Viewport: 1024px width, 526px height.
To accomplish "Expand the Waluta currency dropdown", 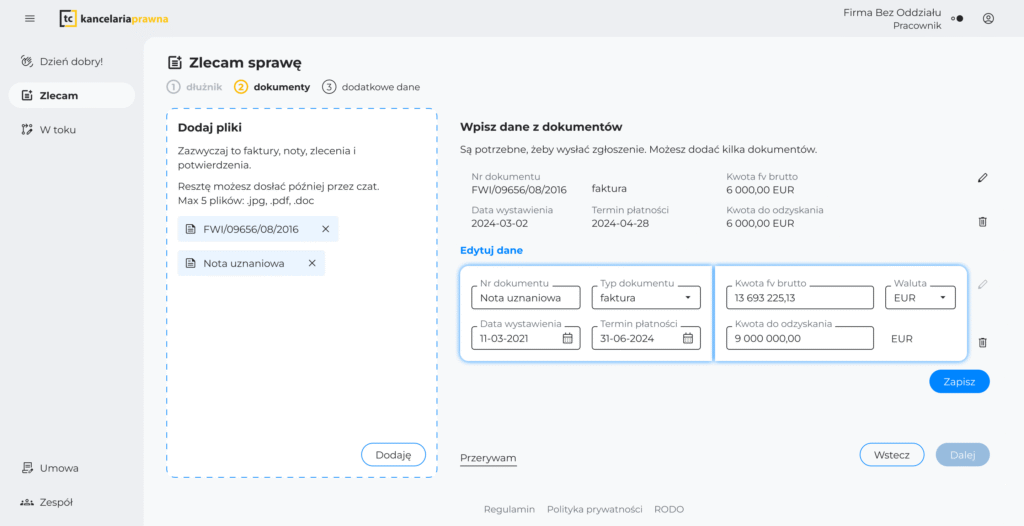I will tap(942, 298).
